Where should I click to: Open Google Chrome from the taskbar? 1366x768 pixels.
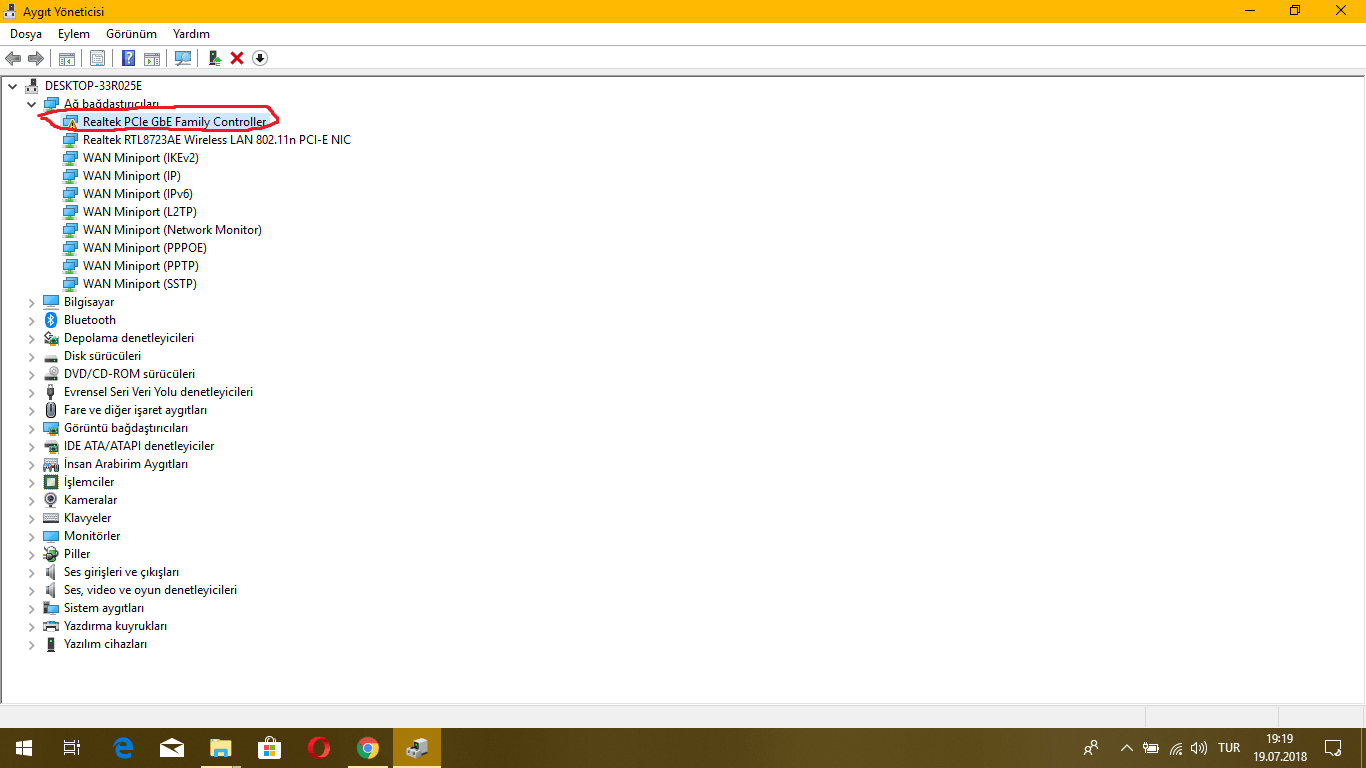point(368,748)
